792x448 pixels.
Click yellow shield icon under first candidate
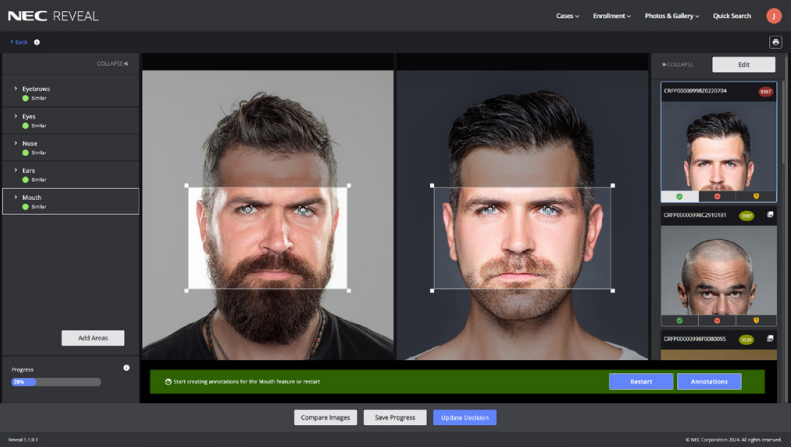pos(756,196)
